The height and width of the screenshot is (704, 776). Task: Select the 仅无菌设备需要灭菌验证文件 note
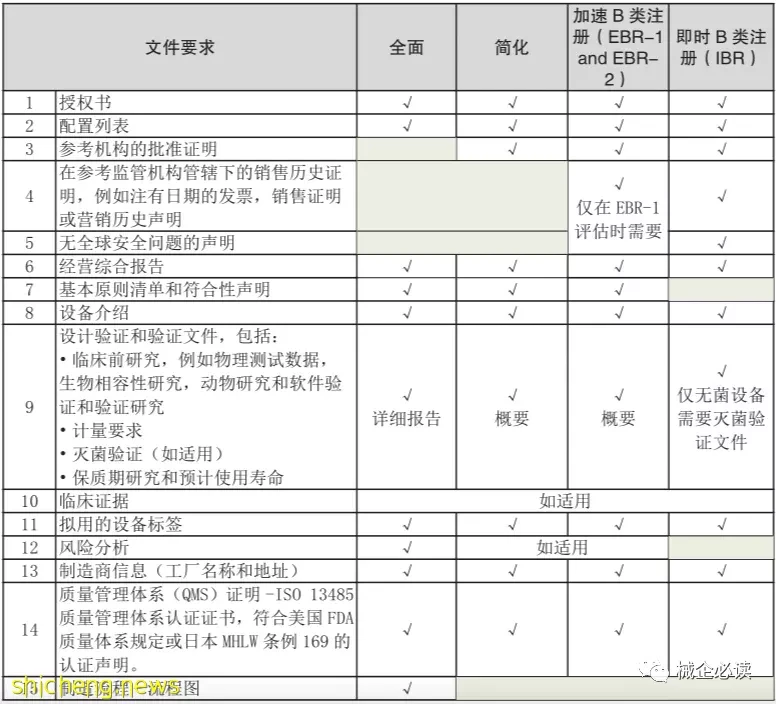point(721,419)
